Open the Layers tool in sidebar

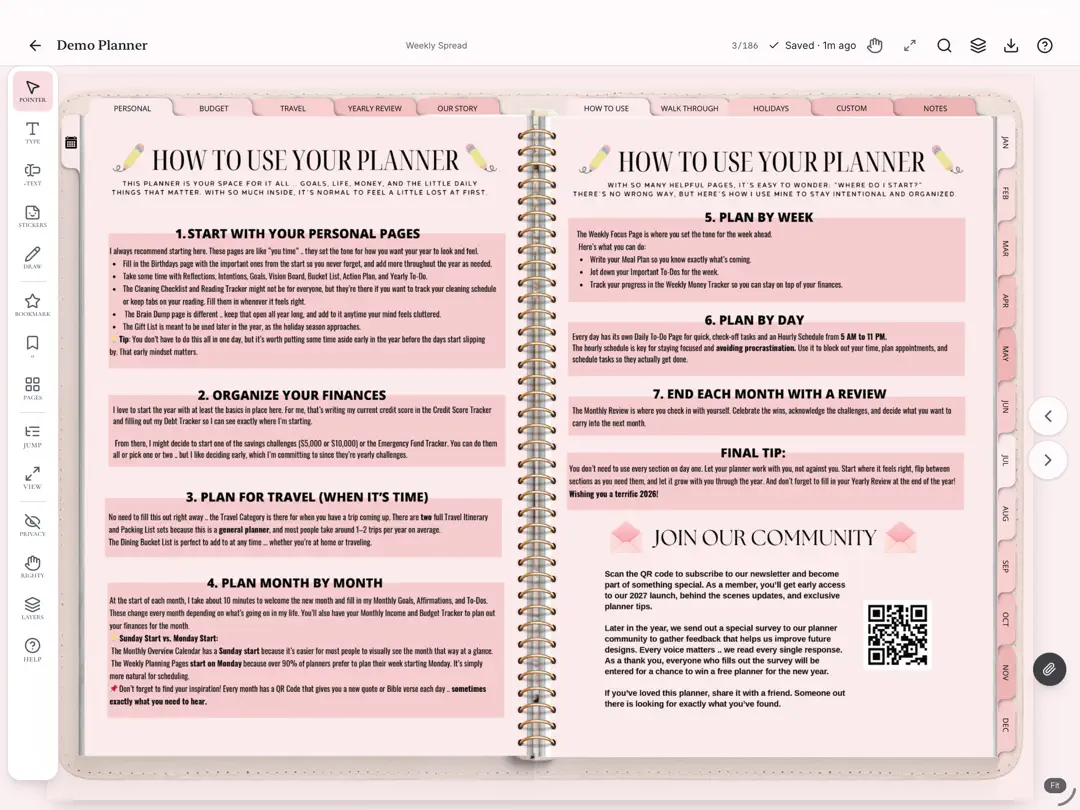tap(32, 608)
